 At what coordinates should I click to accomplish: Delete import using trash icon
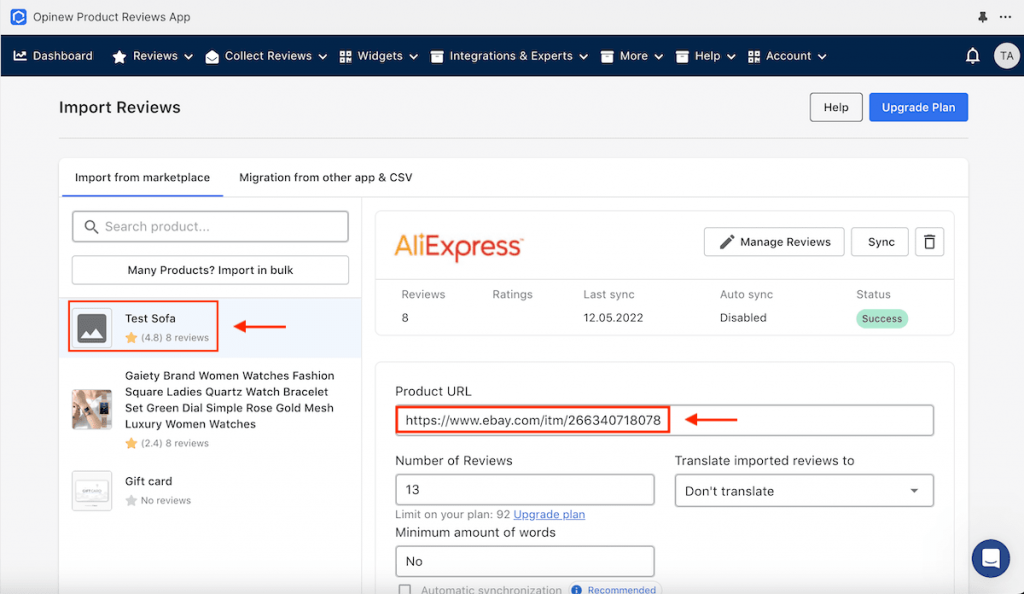pyautogui.click(x=929, y=242)
